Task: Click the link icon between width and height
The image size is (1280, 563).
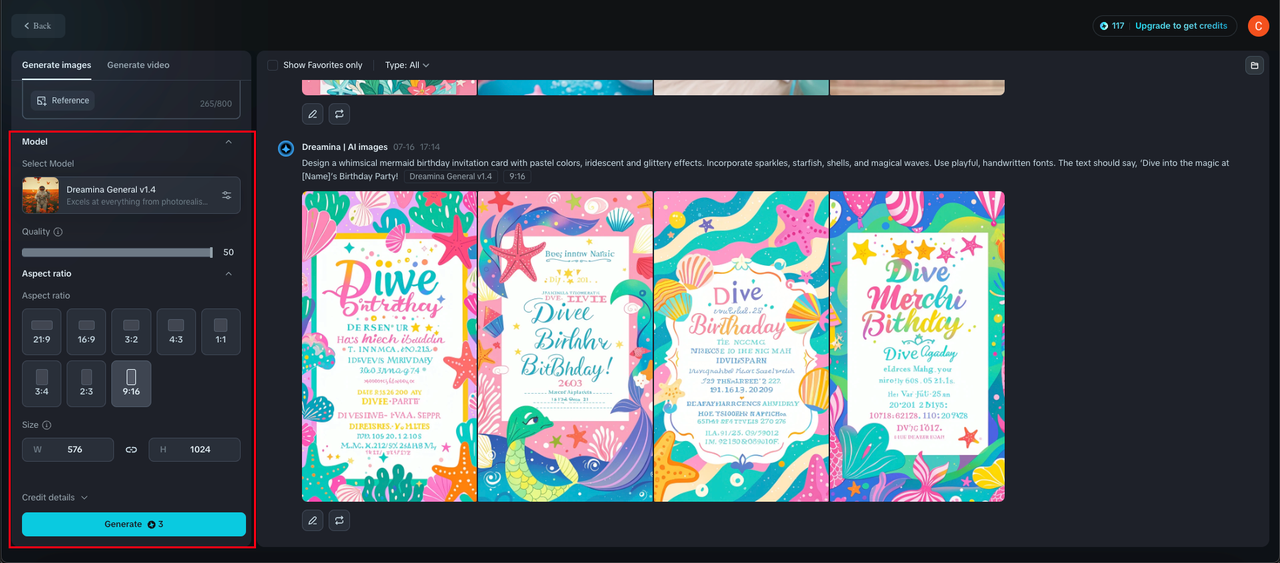Action: tap(131, 450)
